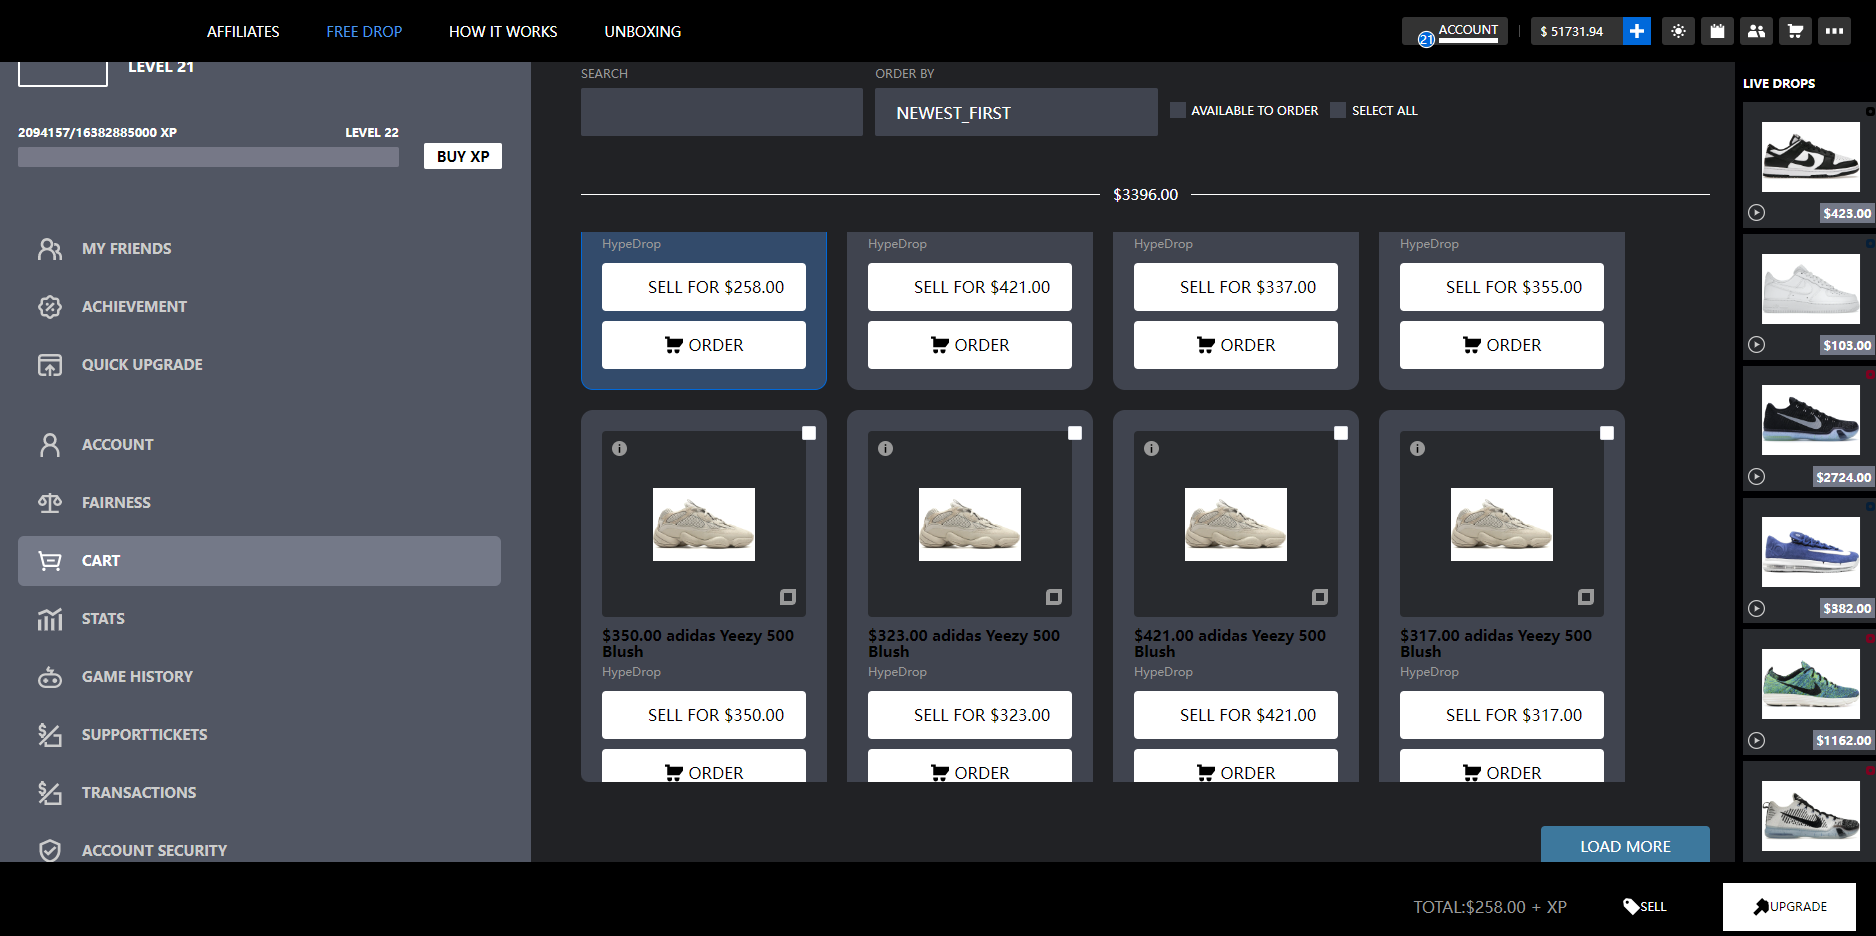The height and width of the screenshot is (936, 1876).
Task: Open the calendar icon in the top bar
Action: 1717,31
